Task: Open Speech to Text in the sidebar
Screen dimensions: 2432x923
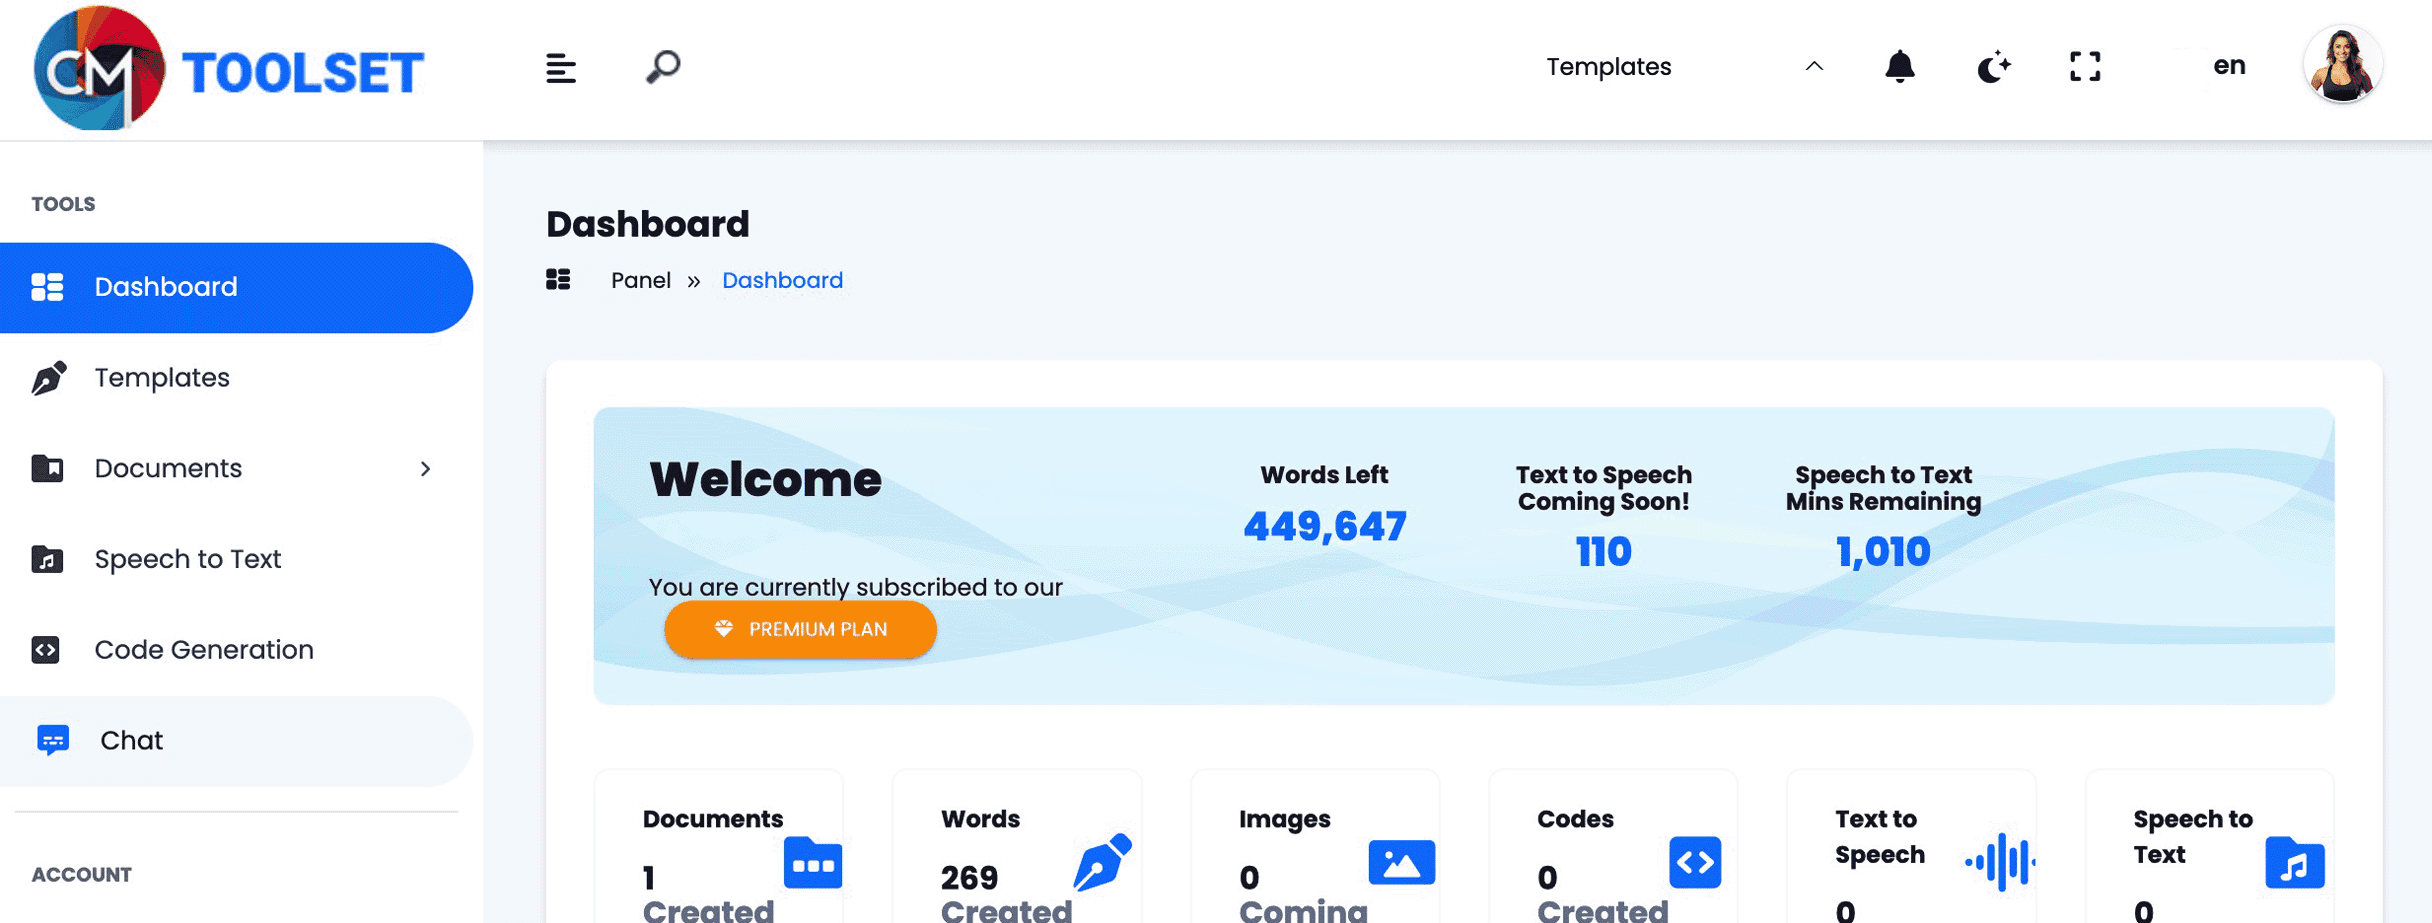Action: (x=236, y=559)
